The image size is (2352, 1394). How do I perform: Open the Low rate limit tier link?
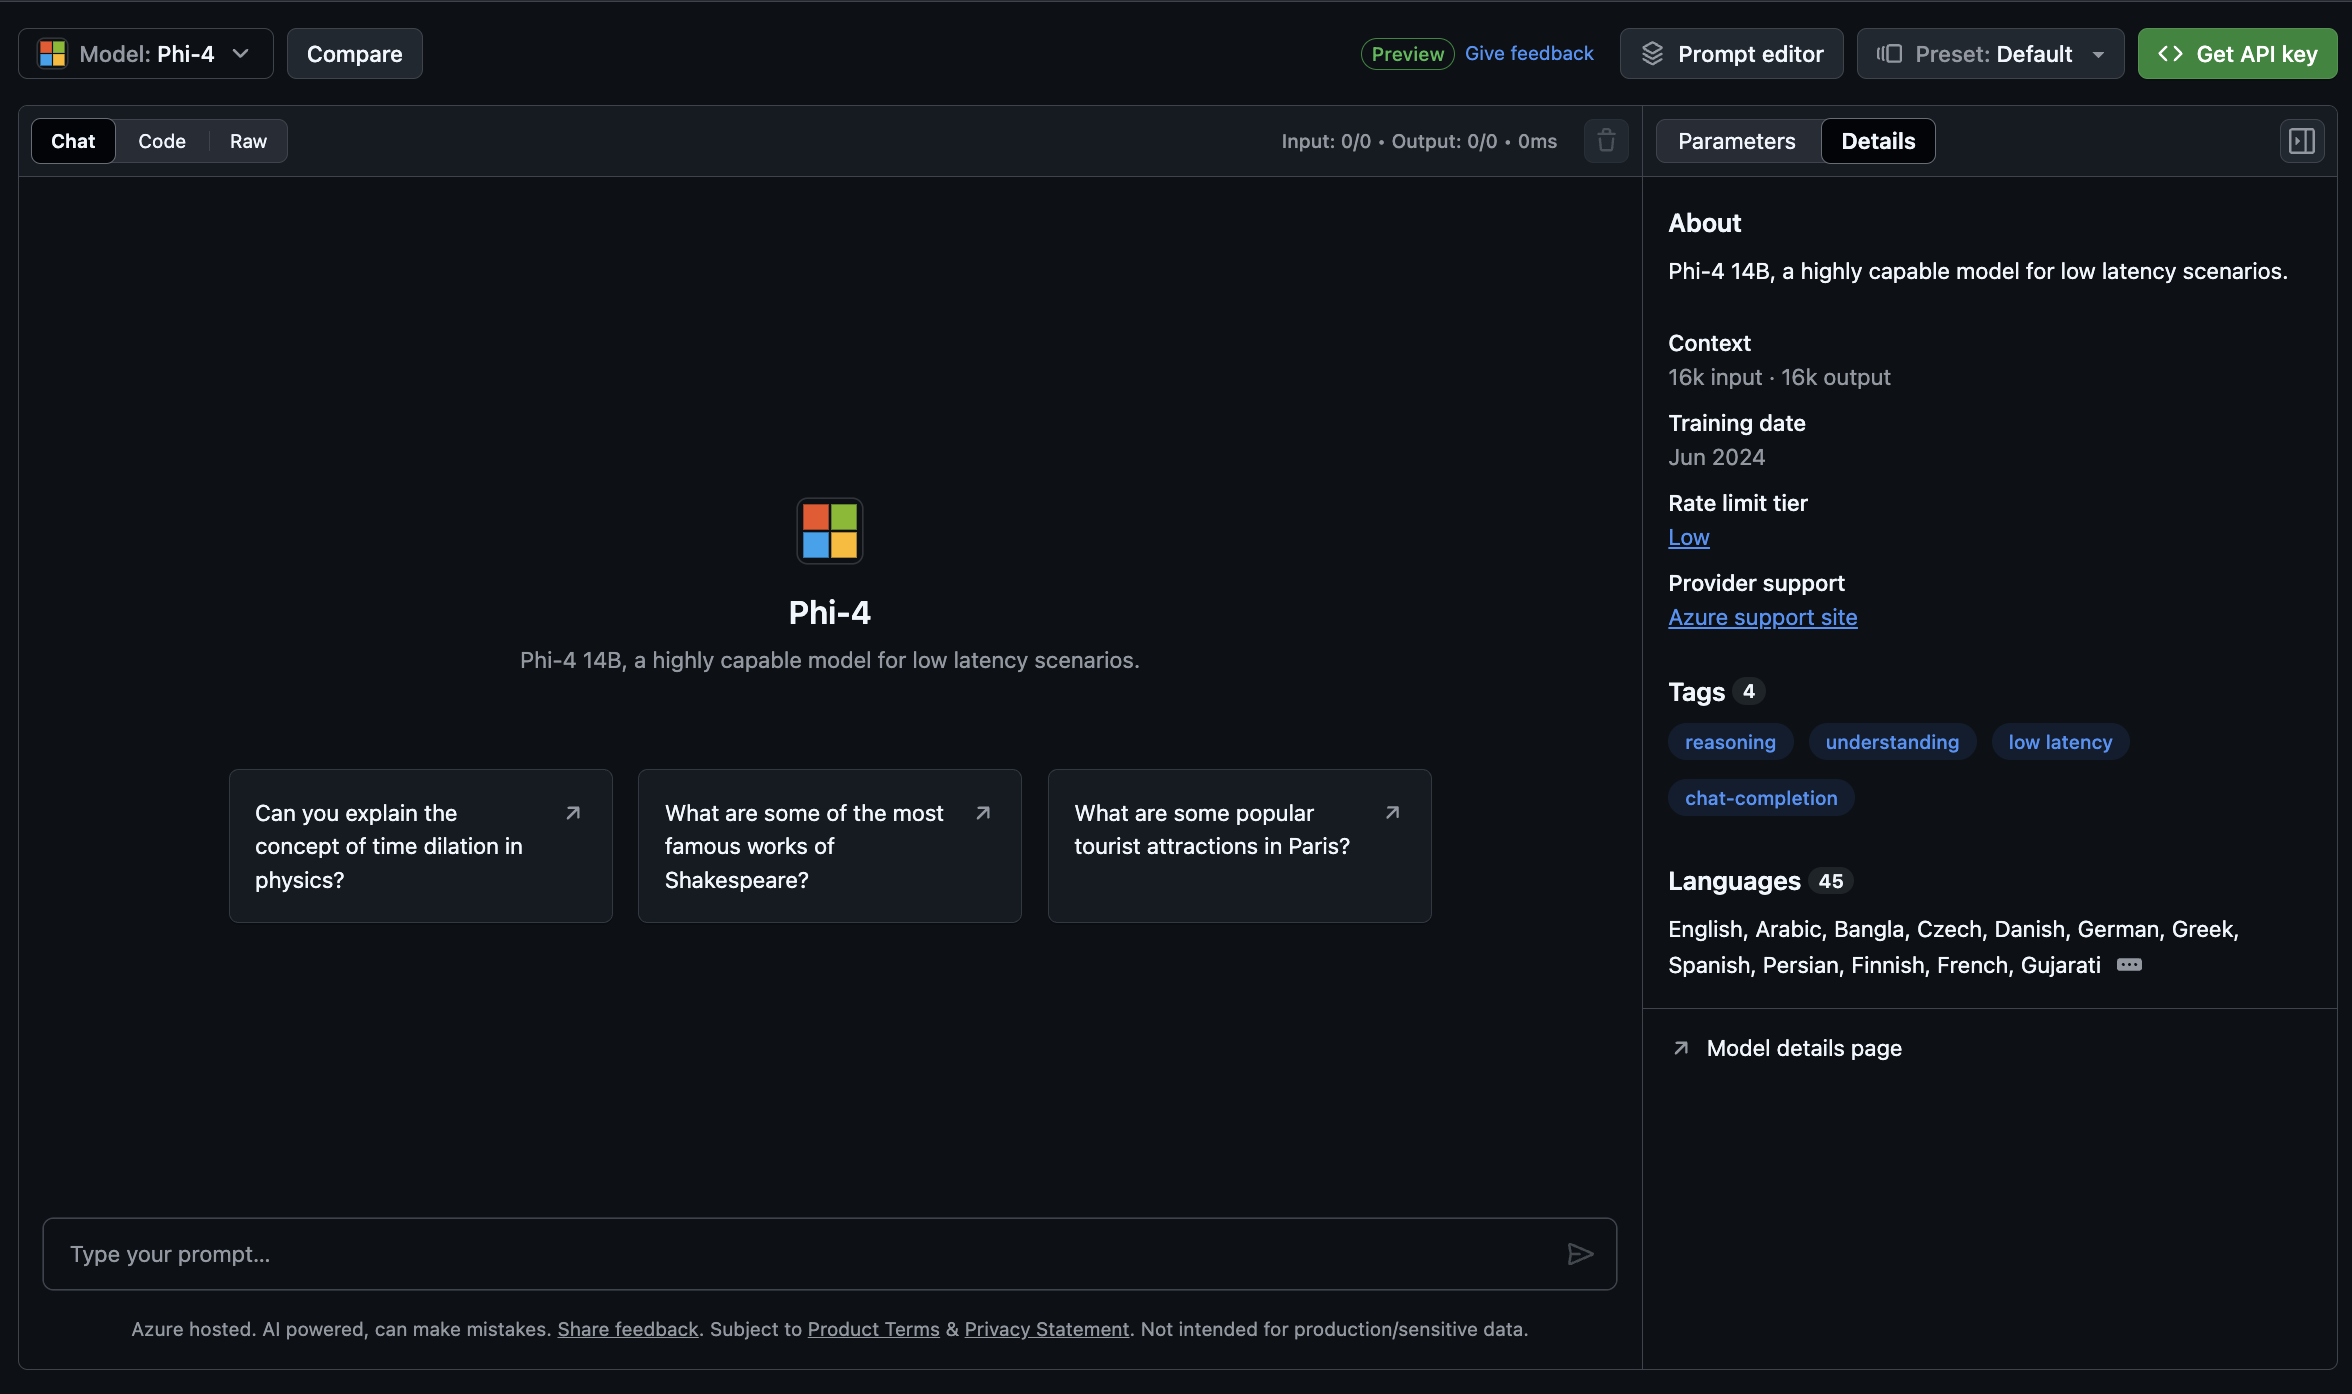(x=1689, y=537)
